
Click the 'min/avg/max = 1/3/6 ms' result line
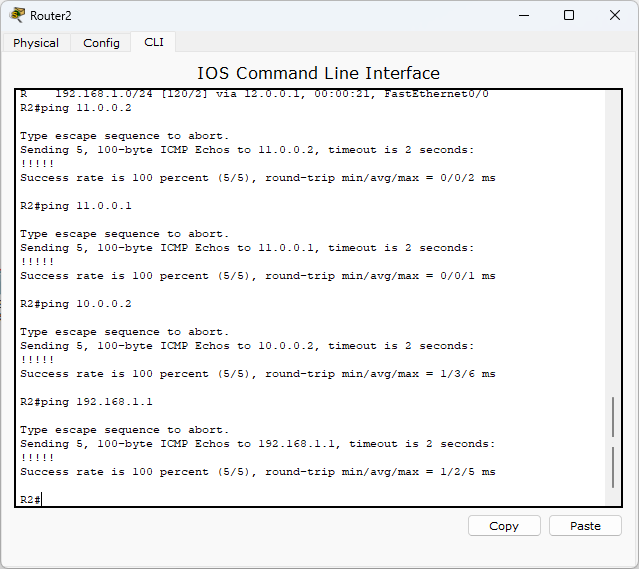tap(258, 374)
